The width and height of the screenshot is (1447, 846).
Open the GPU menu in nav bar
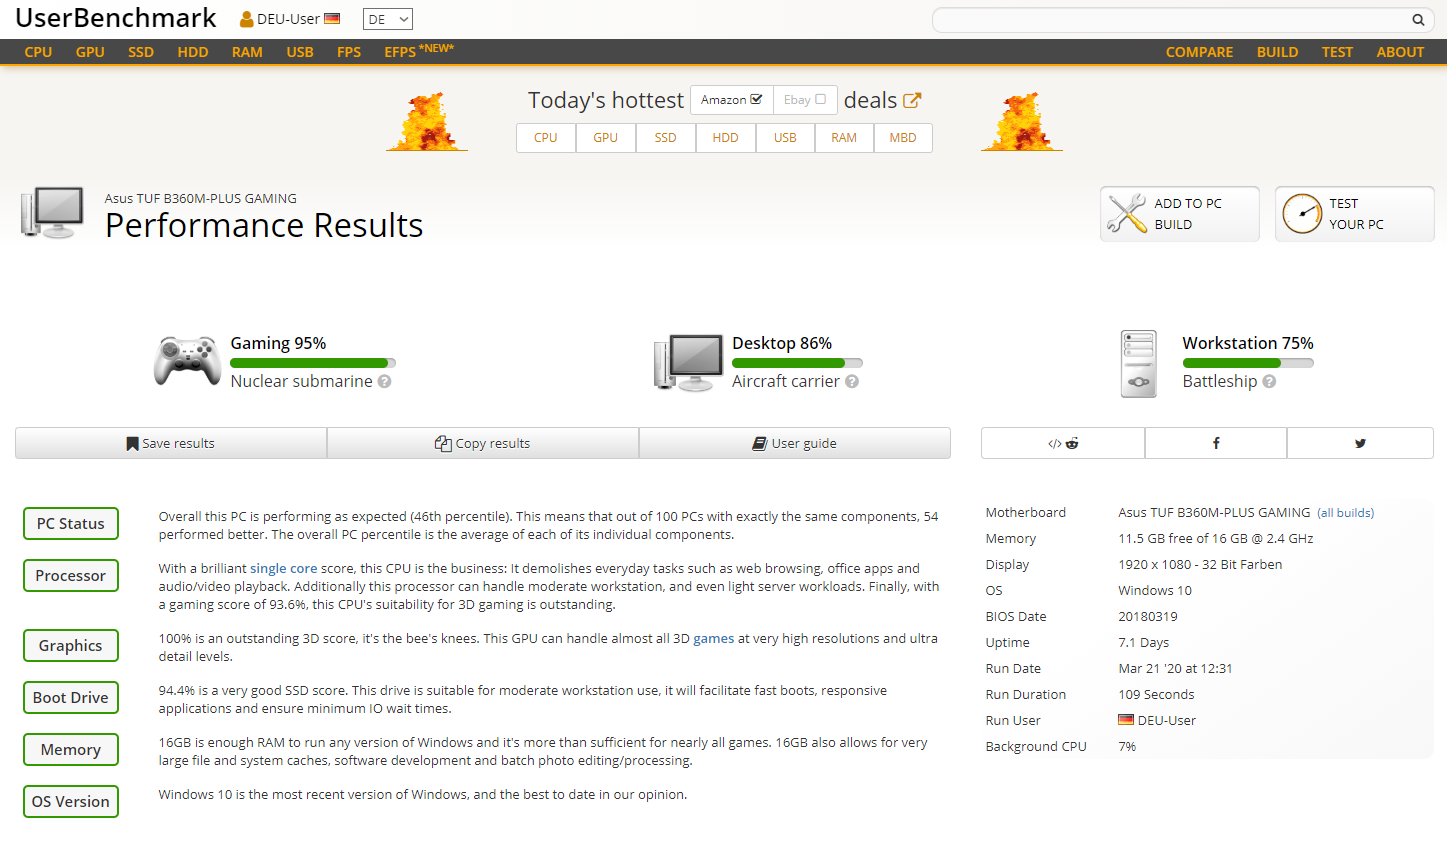[x=90, y=52]
